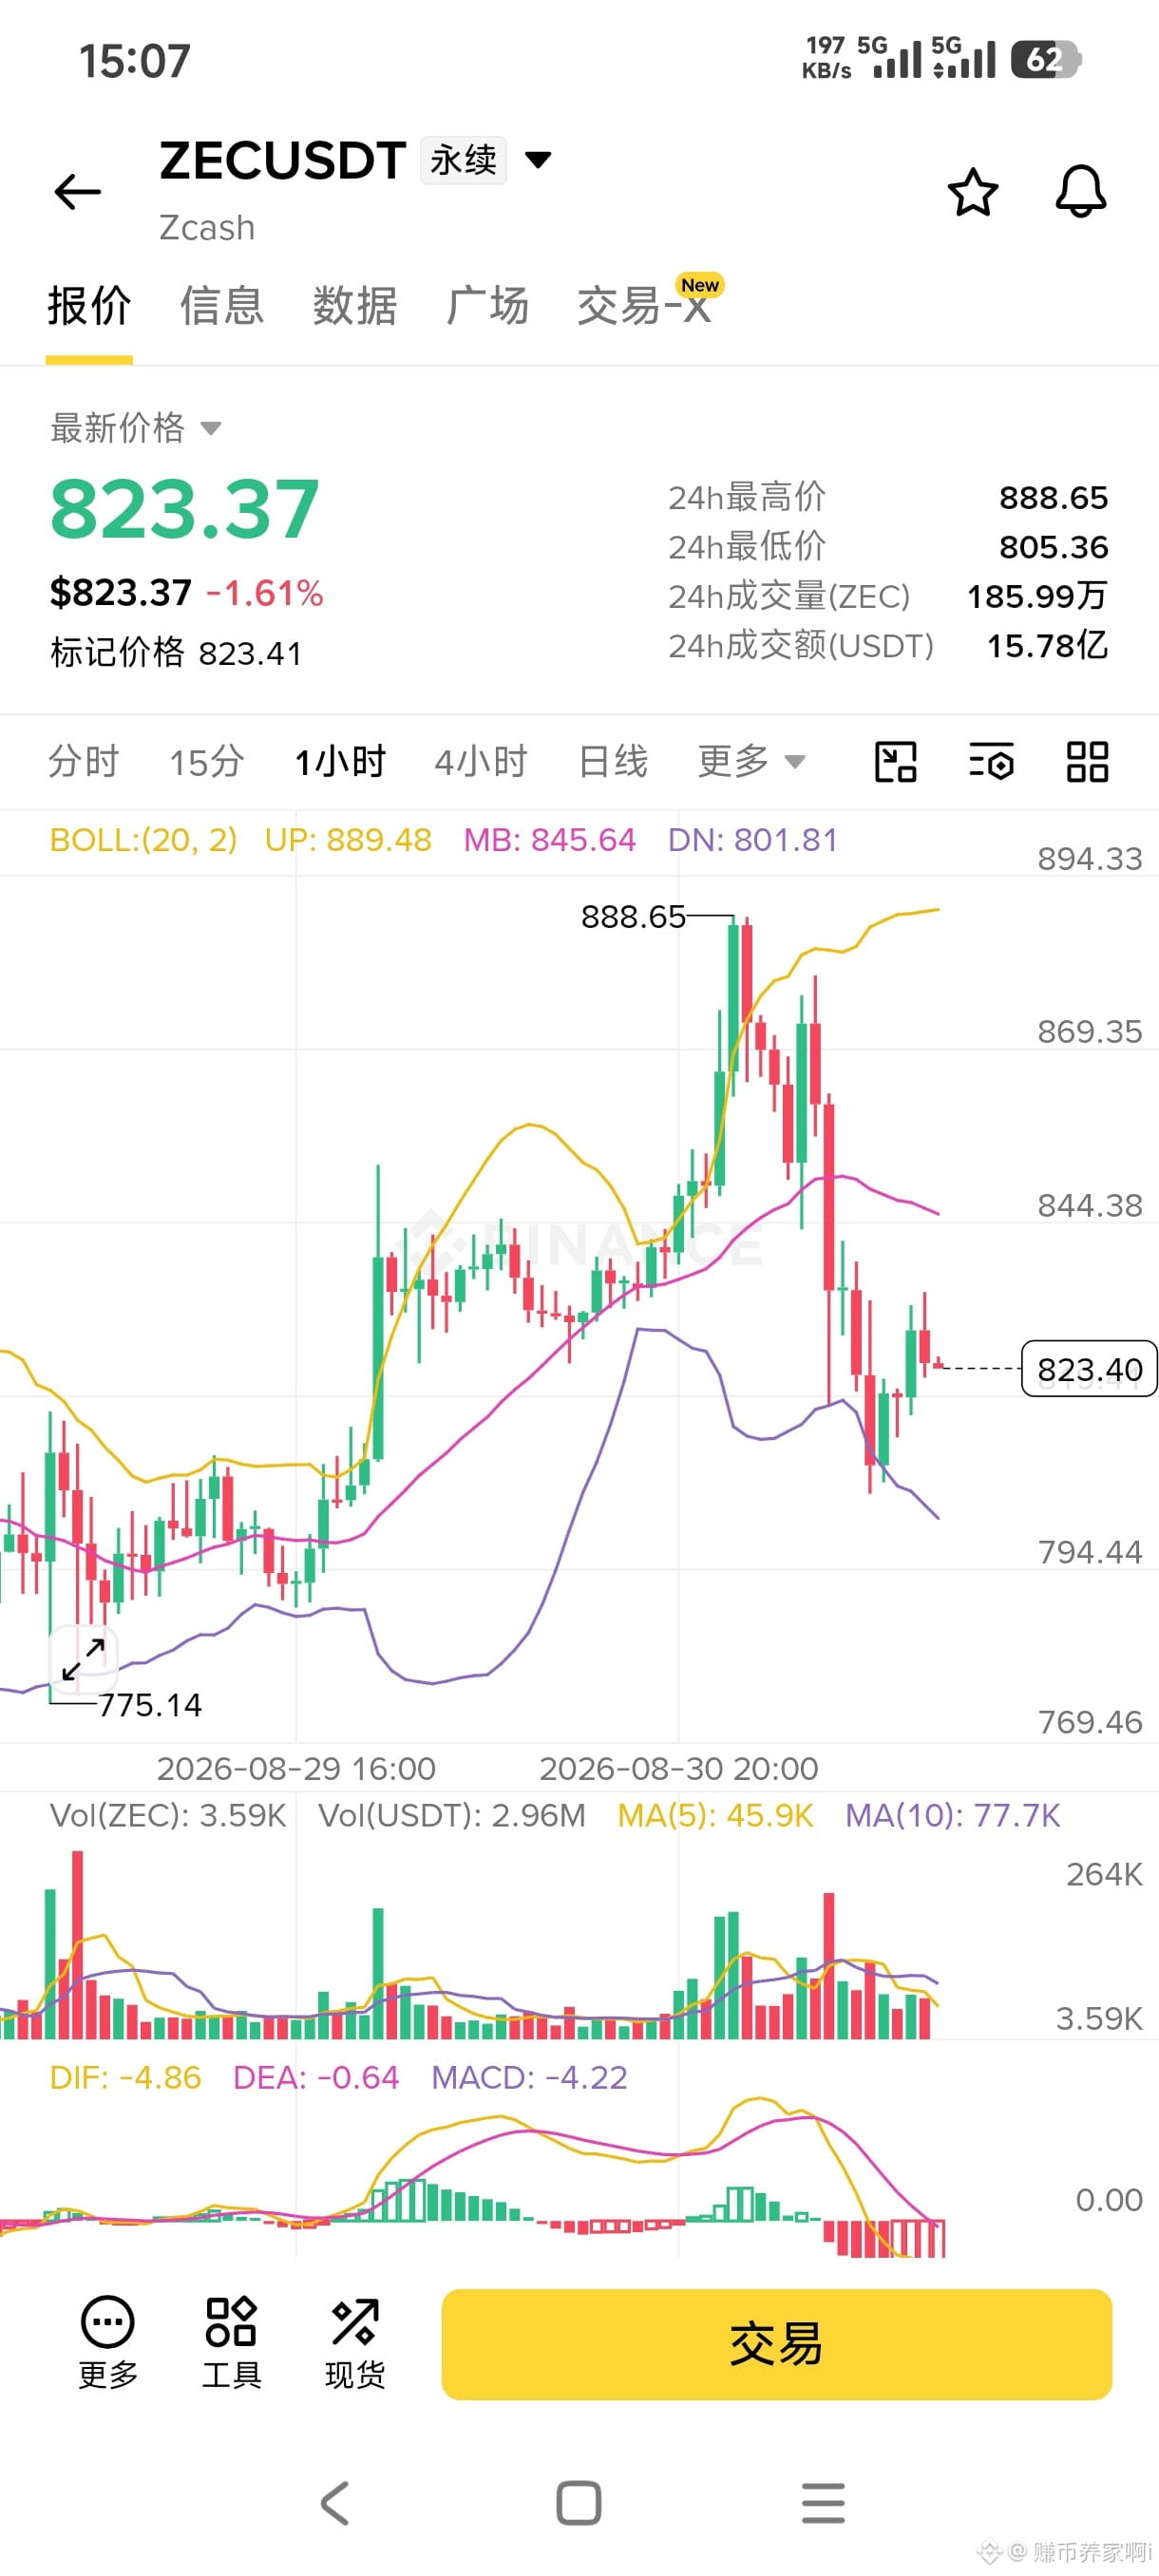This screenshot has height=2576, width=1159.
Task: Tap 24h最低价 805.36 value
Action: click(x=1054, y=547)
